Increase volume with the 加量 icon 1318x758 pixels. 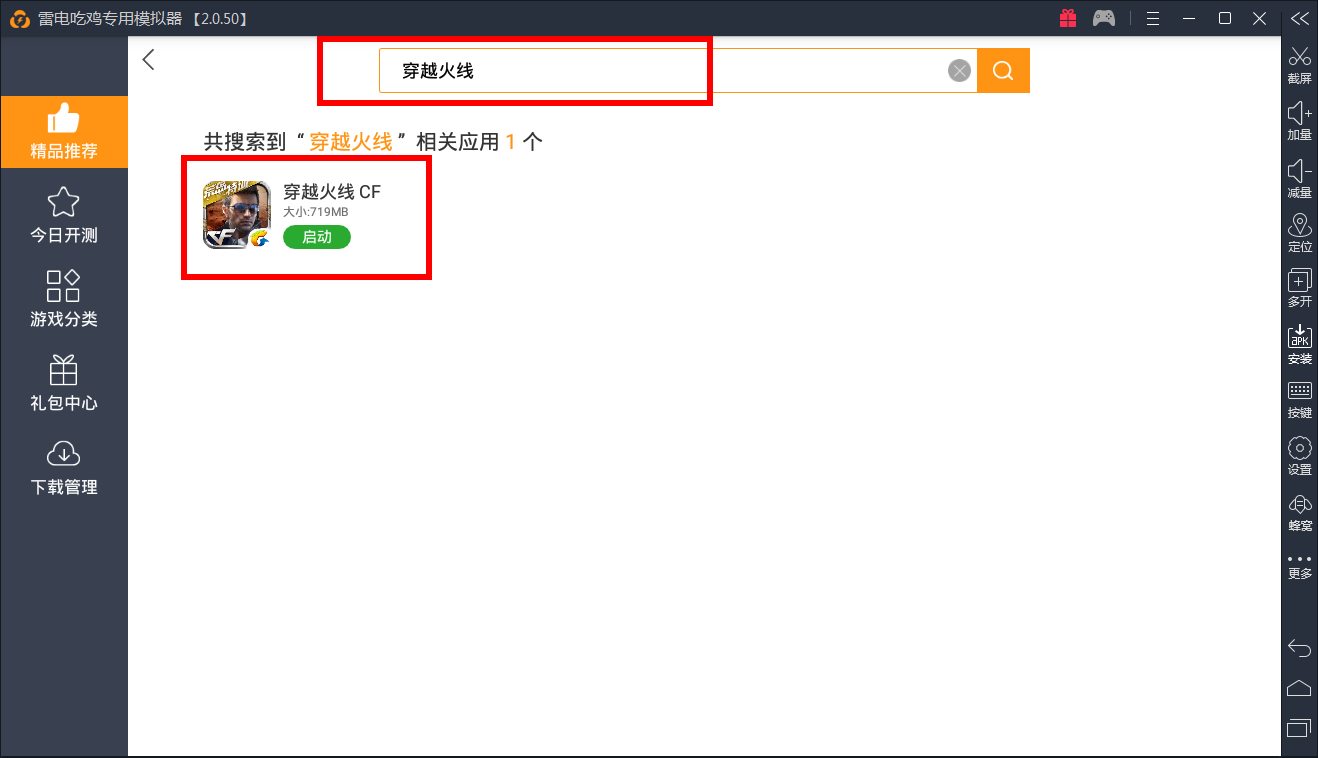pyautogui.click(x=1299, y=118)
